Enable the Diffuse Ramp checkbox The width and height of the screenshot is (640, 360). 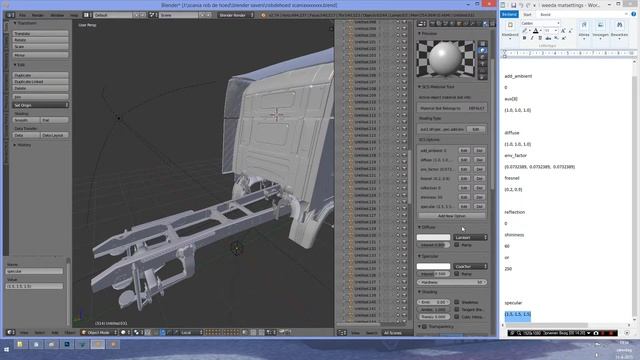click(457, 245)
